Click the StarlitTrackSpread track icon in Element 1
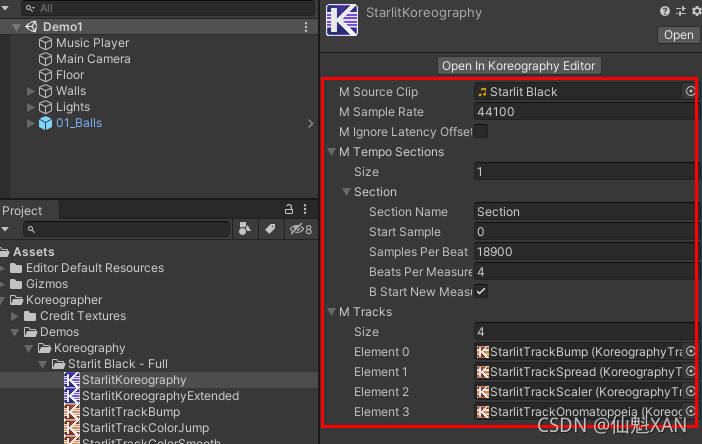Screen dimensions: 702x444 tap(483, 372)
